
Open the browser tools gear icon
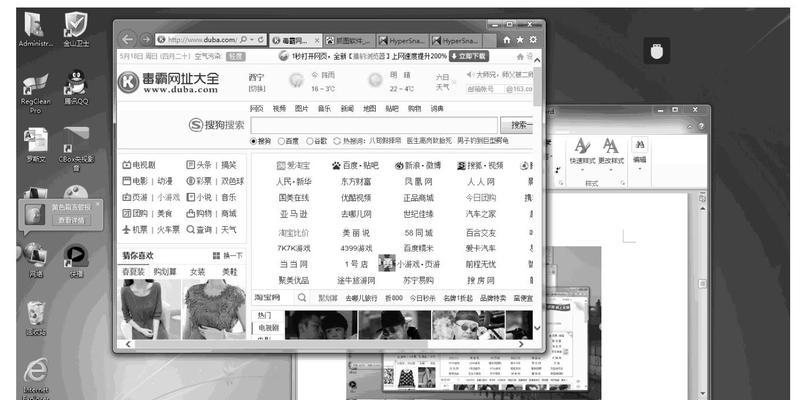click(x=533, y=39)
